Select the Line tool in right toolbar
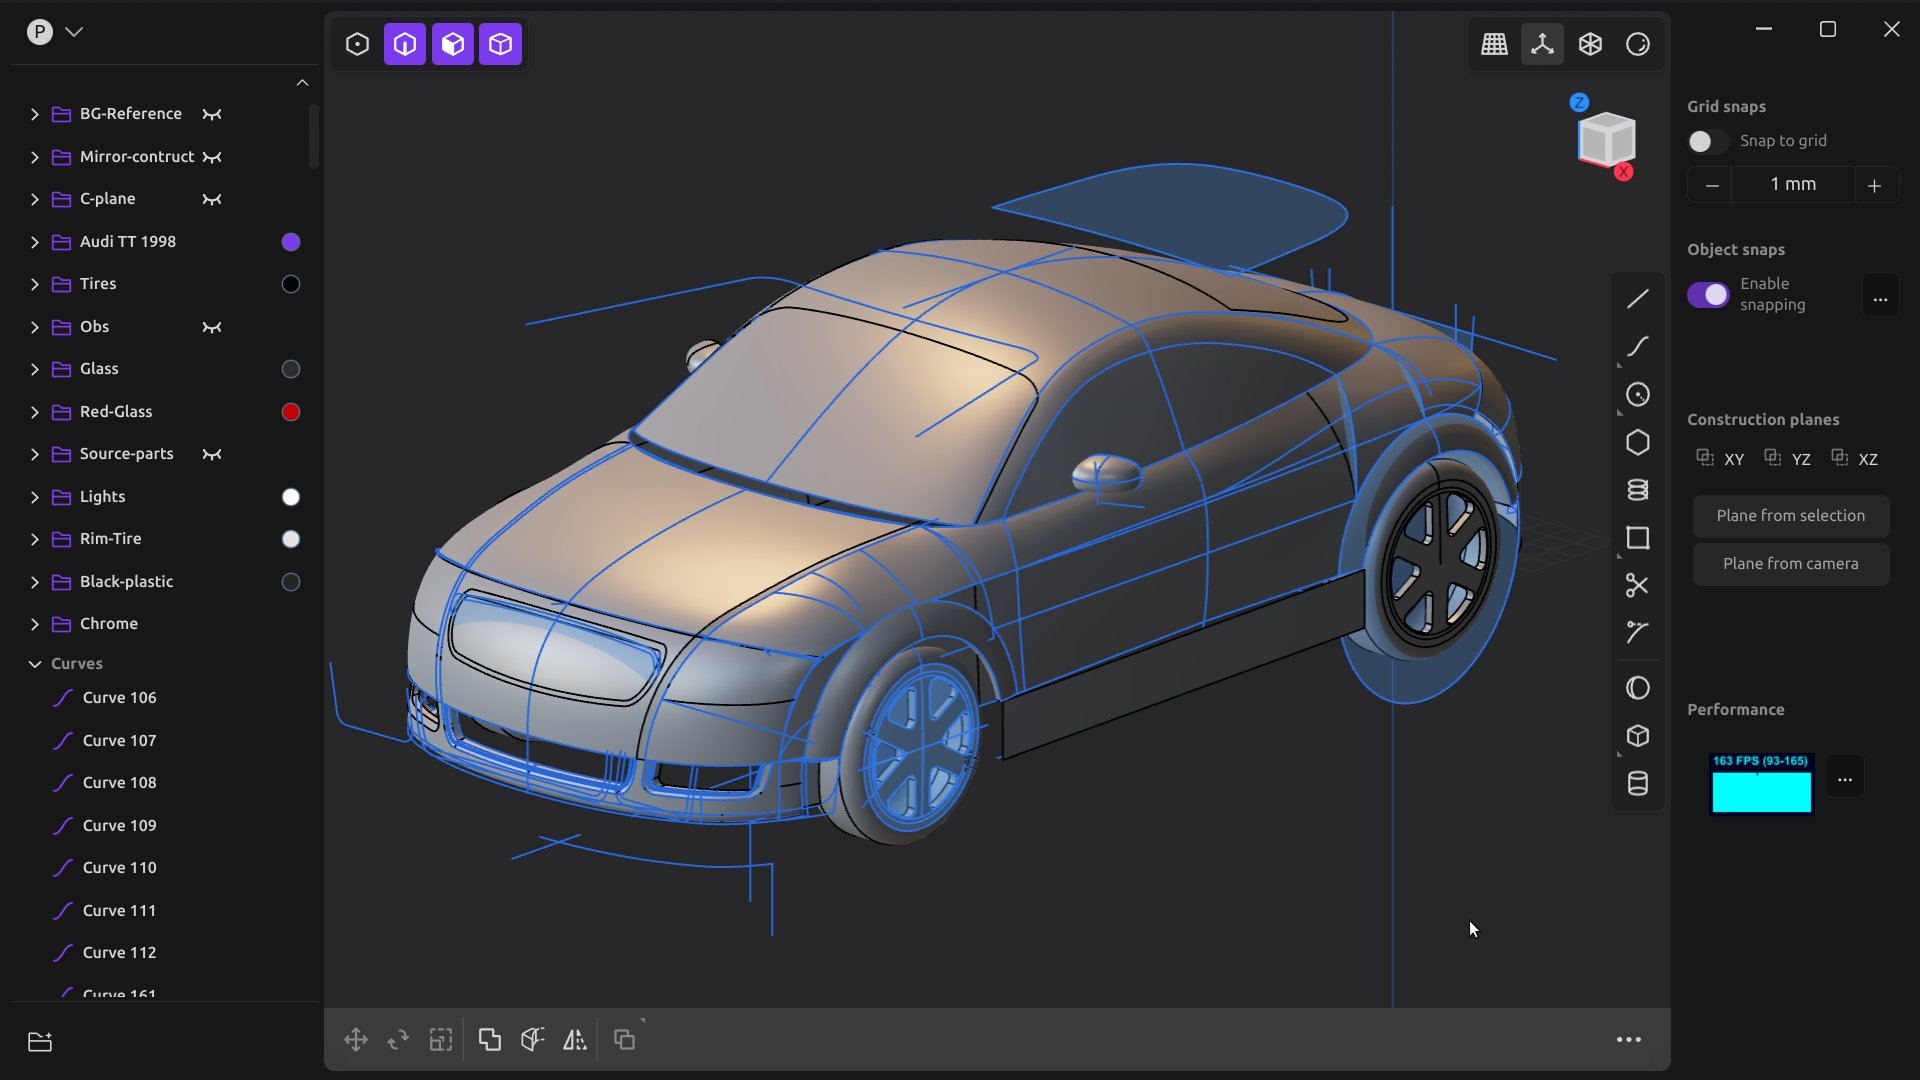The width and height of the screenshot is (1920, 1080). coord(1637,299)
